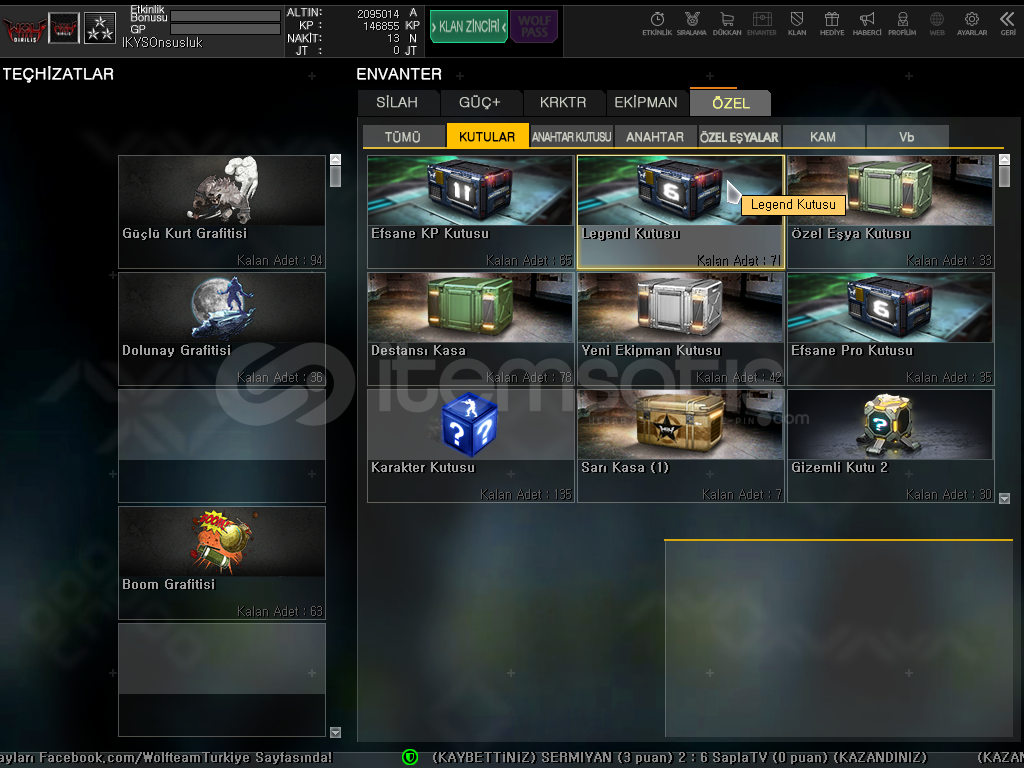Image resolution: width=1024 pixels, height=768 pixels.
Task: Select the Legend Kutusu item
Action: [680, 212]
